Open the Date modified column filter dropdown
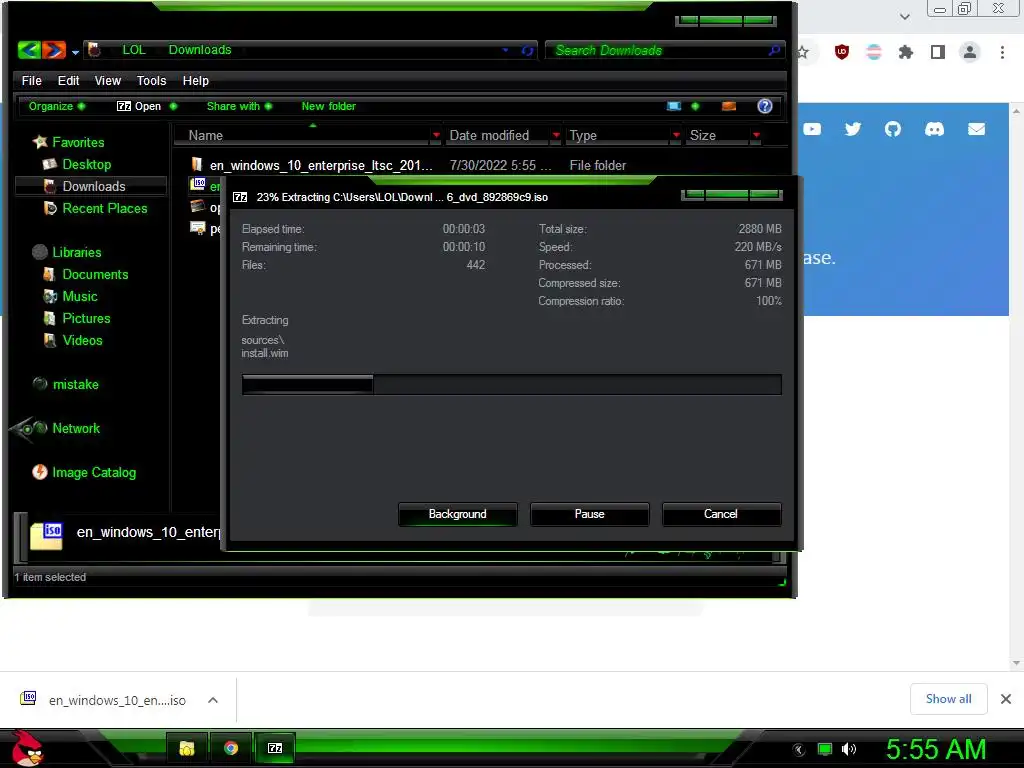 (x=556, y=135)
